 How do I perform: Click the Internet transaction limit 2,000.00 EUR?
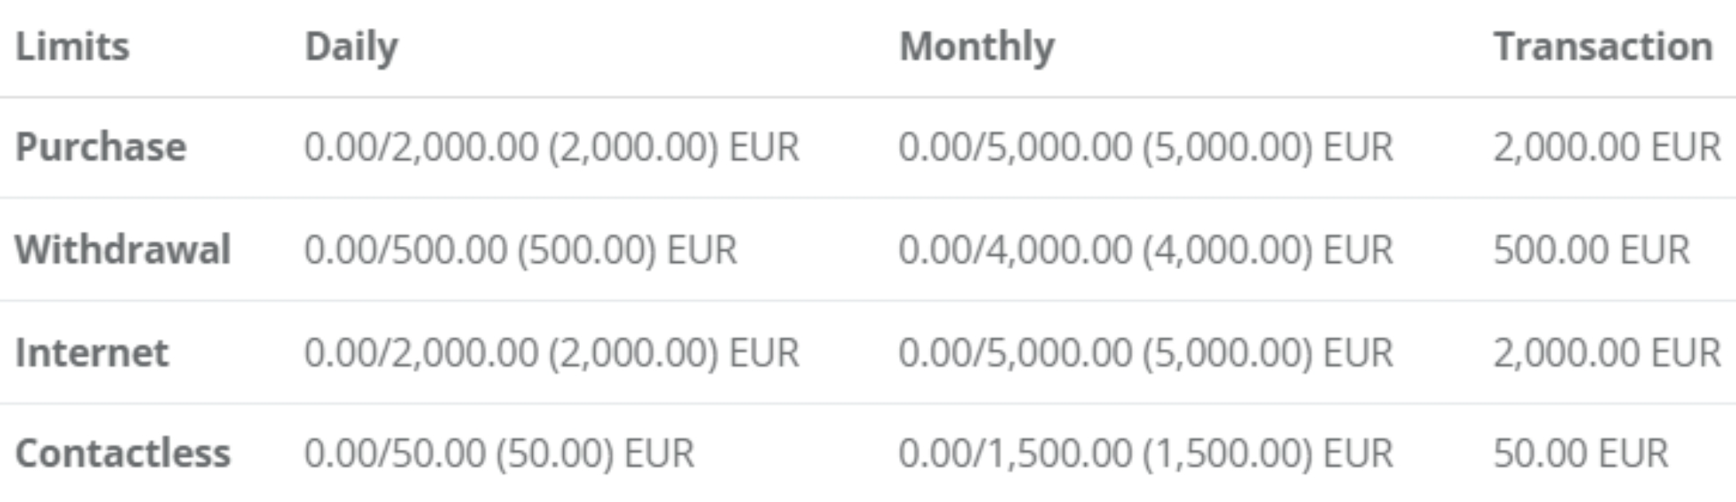(x=1606, y=353)
